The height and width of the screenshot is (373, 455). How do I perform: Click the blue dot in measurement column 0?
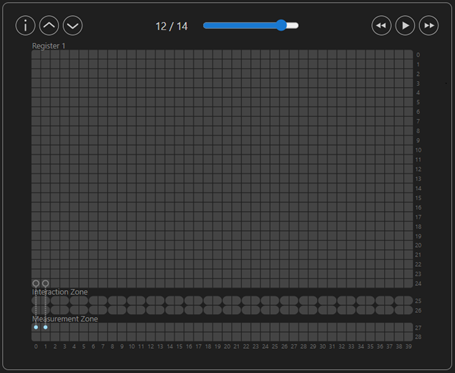coord(36,327)
